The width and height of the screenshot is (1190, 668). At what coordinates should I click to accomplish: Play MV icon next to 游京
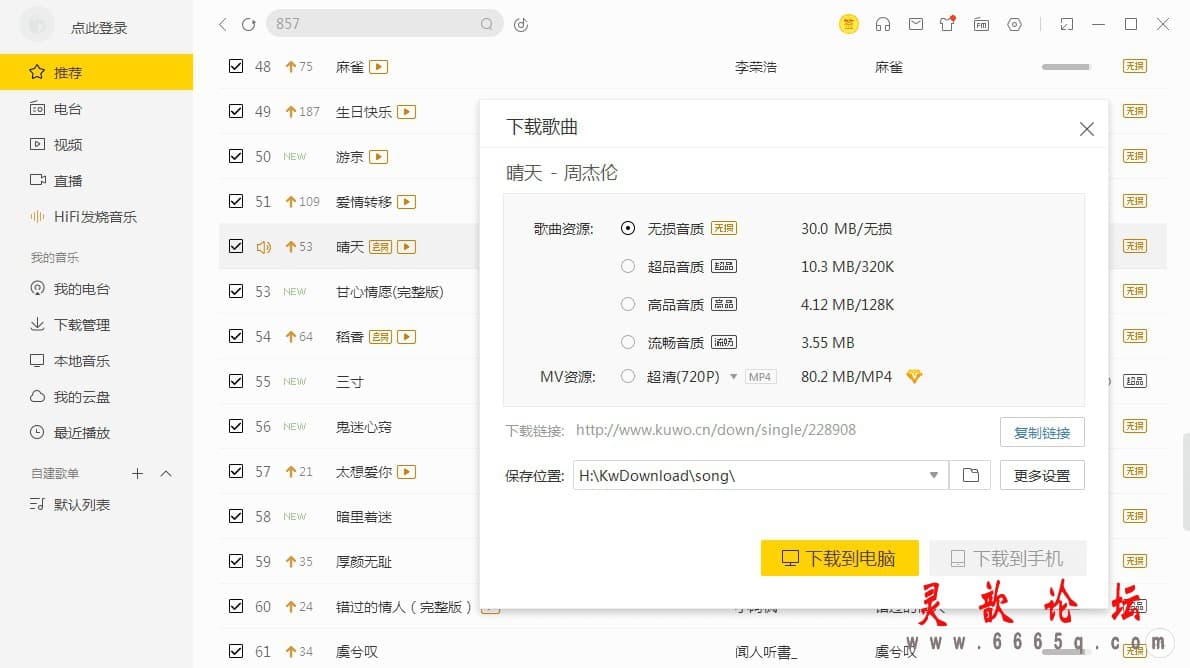(379, 156)
